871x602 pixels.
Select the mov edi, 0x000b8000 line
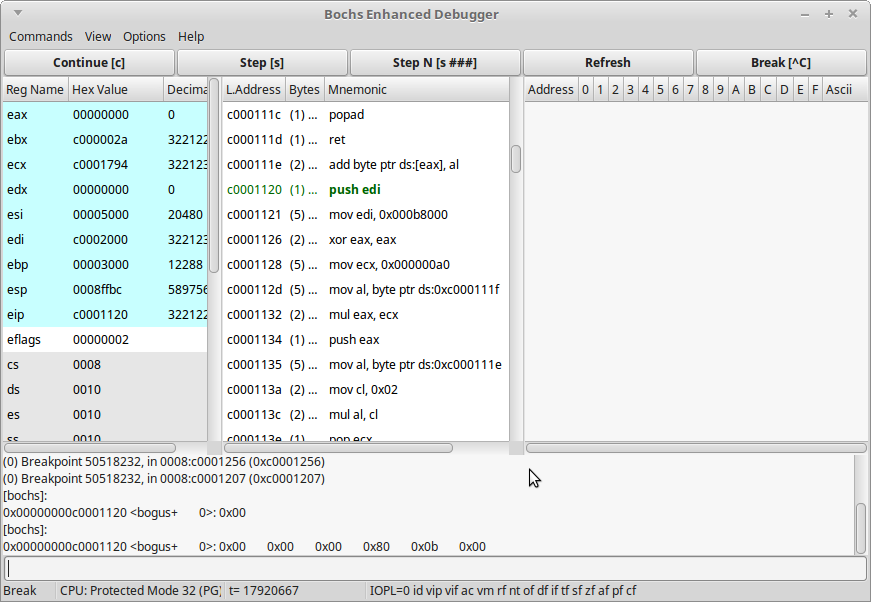366,215
